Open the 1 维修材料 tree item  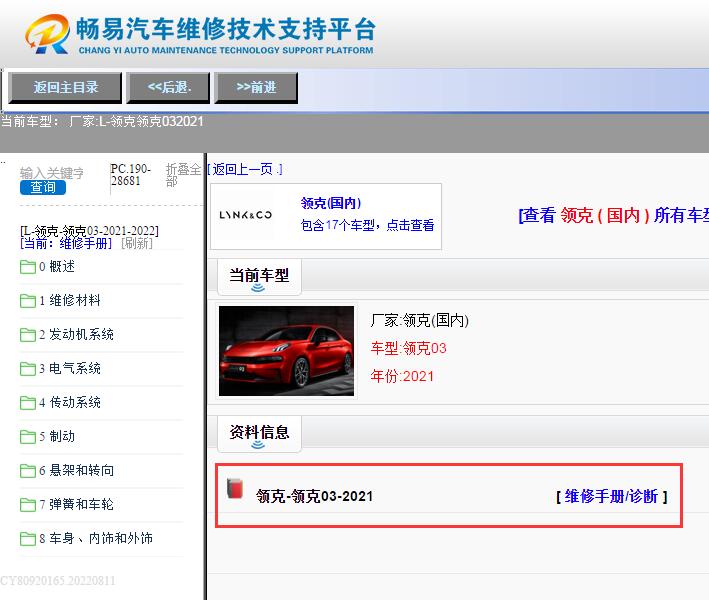[x=70, y=301]
